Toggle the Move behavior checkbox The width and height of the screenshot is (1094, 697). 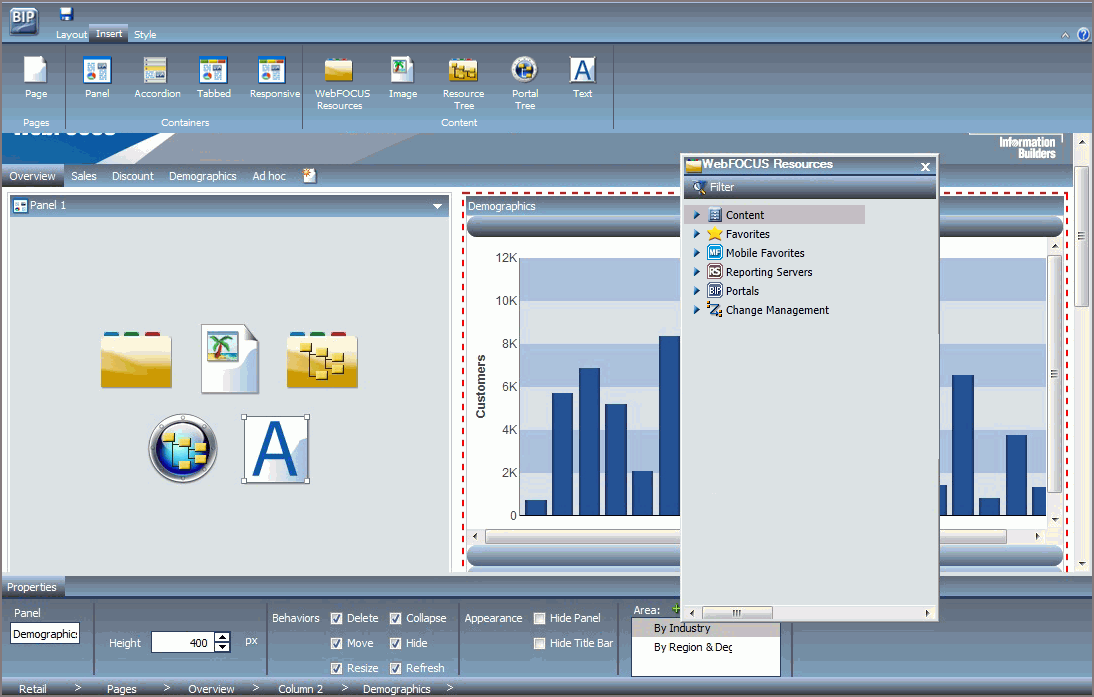[336, 643]
